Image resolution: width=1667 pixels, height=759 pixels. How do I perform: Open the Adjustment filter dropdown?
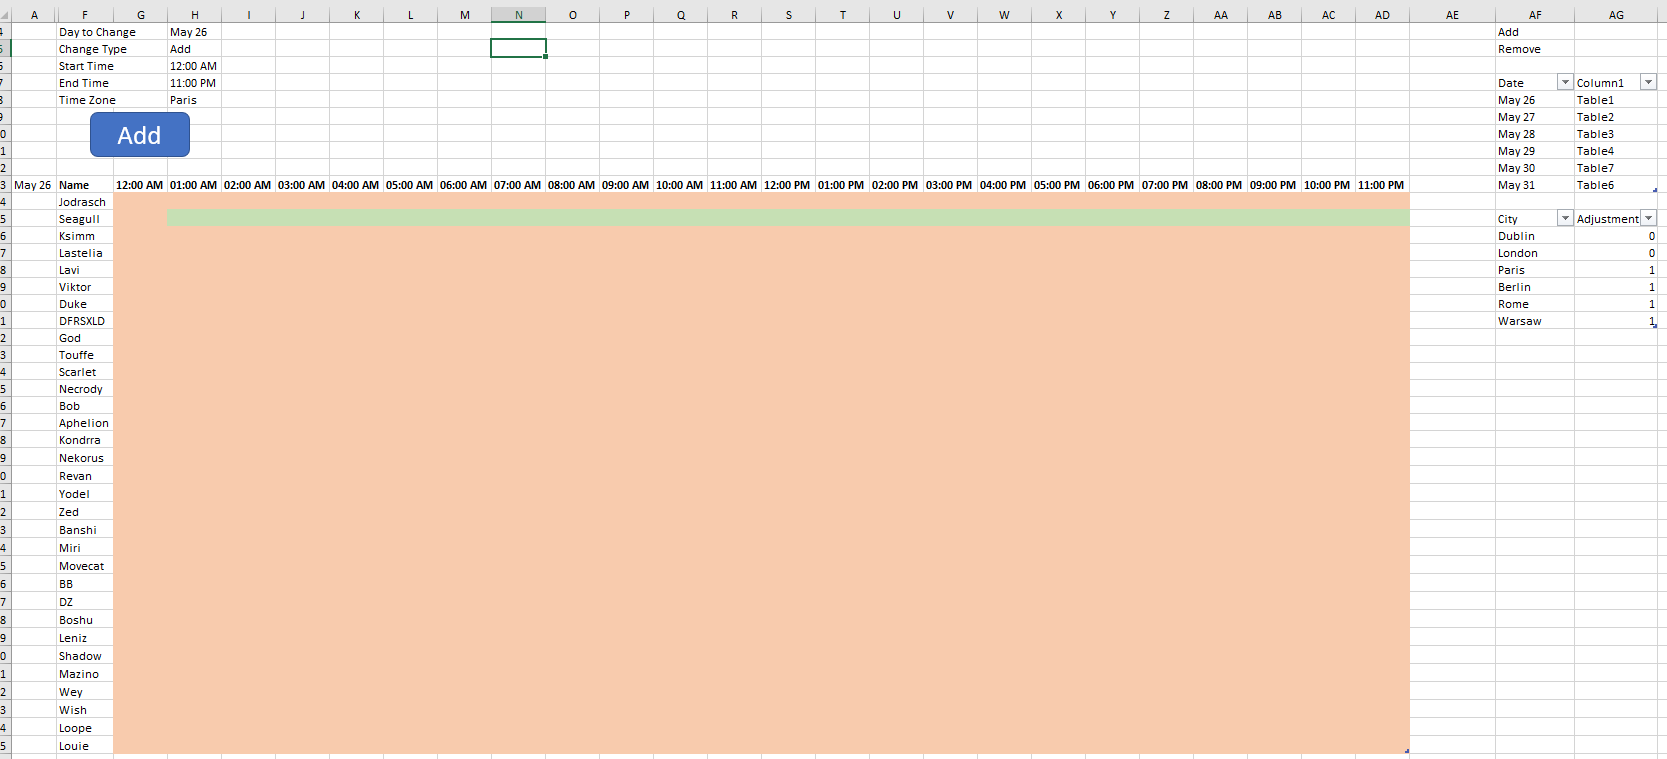[1648, 218]
